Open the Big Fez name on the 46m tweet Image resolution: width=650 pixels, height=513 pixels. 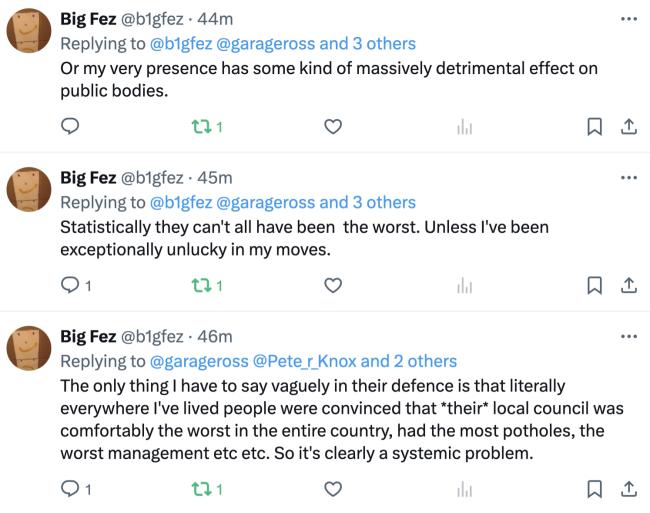[x=88, y=336]
